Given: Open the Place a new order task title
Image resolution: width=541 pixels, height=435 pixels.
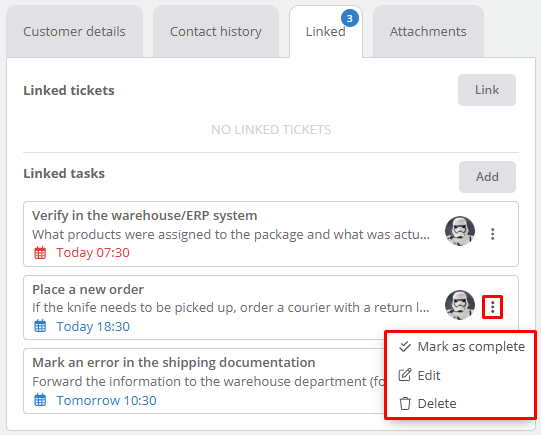Looking at the screenshot, I should [88, 289].
